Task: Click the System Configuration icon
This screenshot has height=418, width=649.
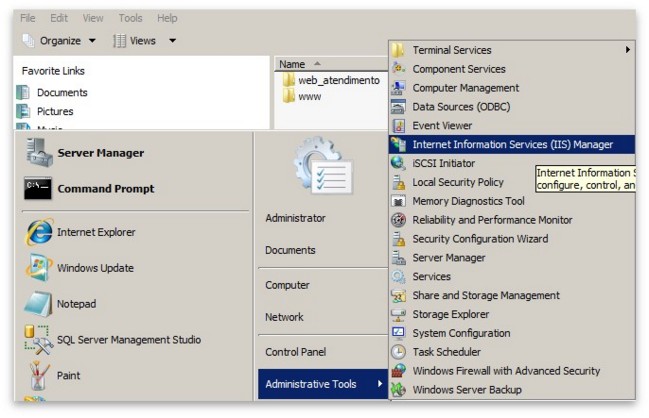Action: [x=398, y=333]
